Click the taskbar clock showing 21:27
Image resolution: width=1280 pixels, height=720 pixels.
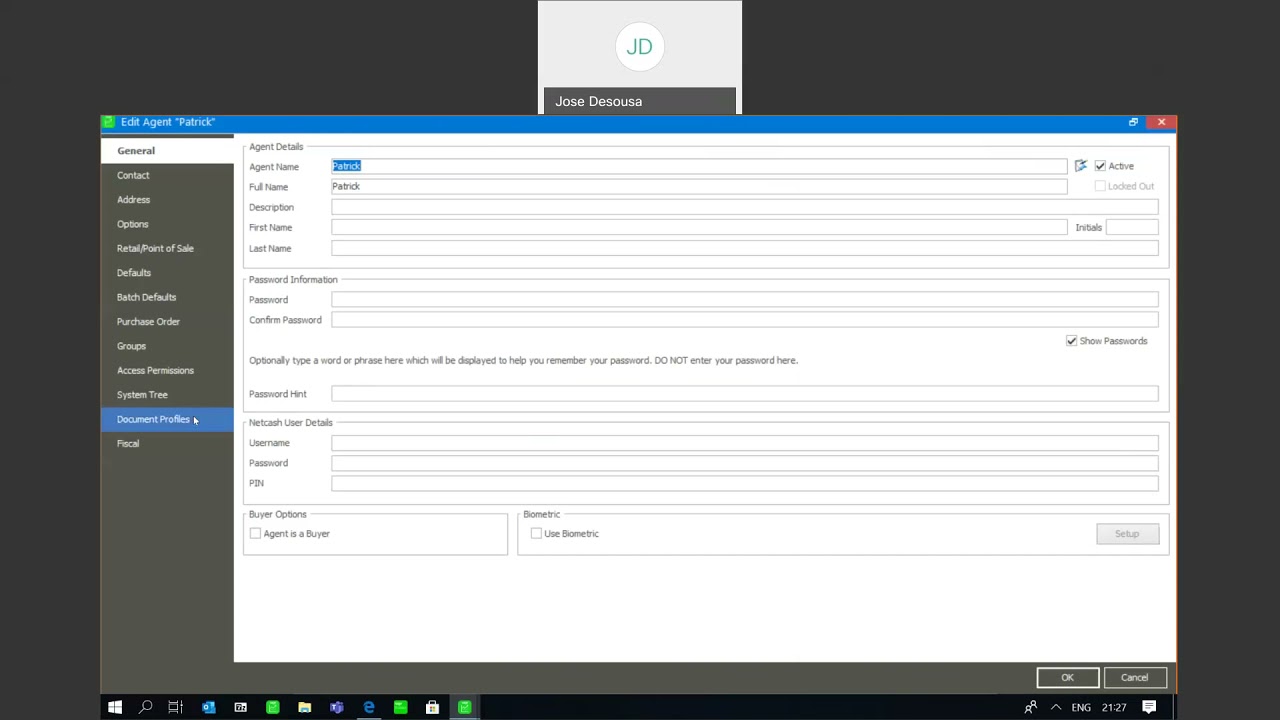(1114, 707)
